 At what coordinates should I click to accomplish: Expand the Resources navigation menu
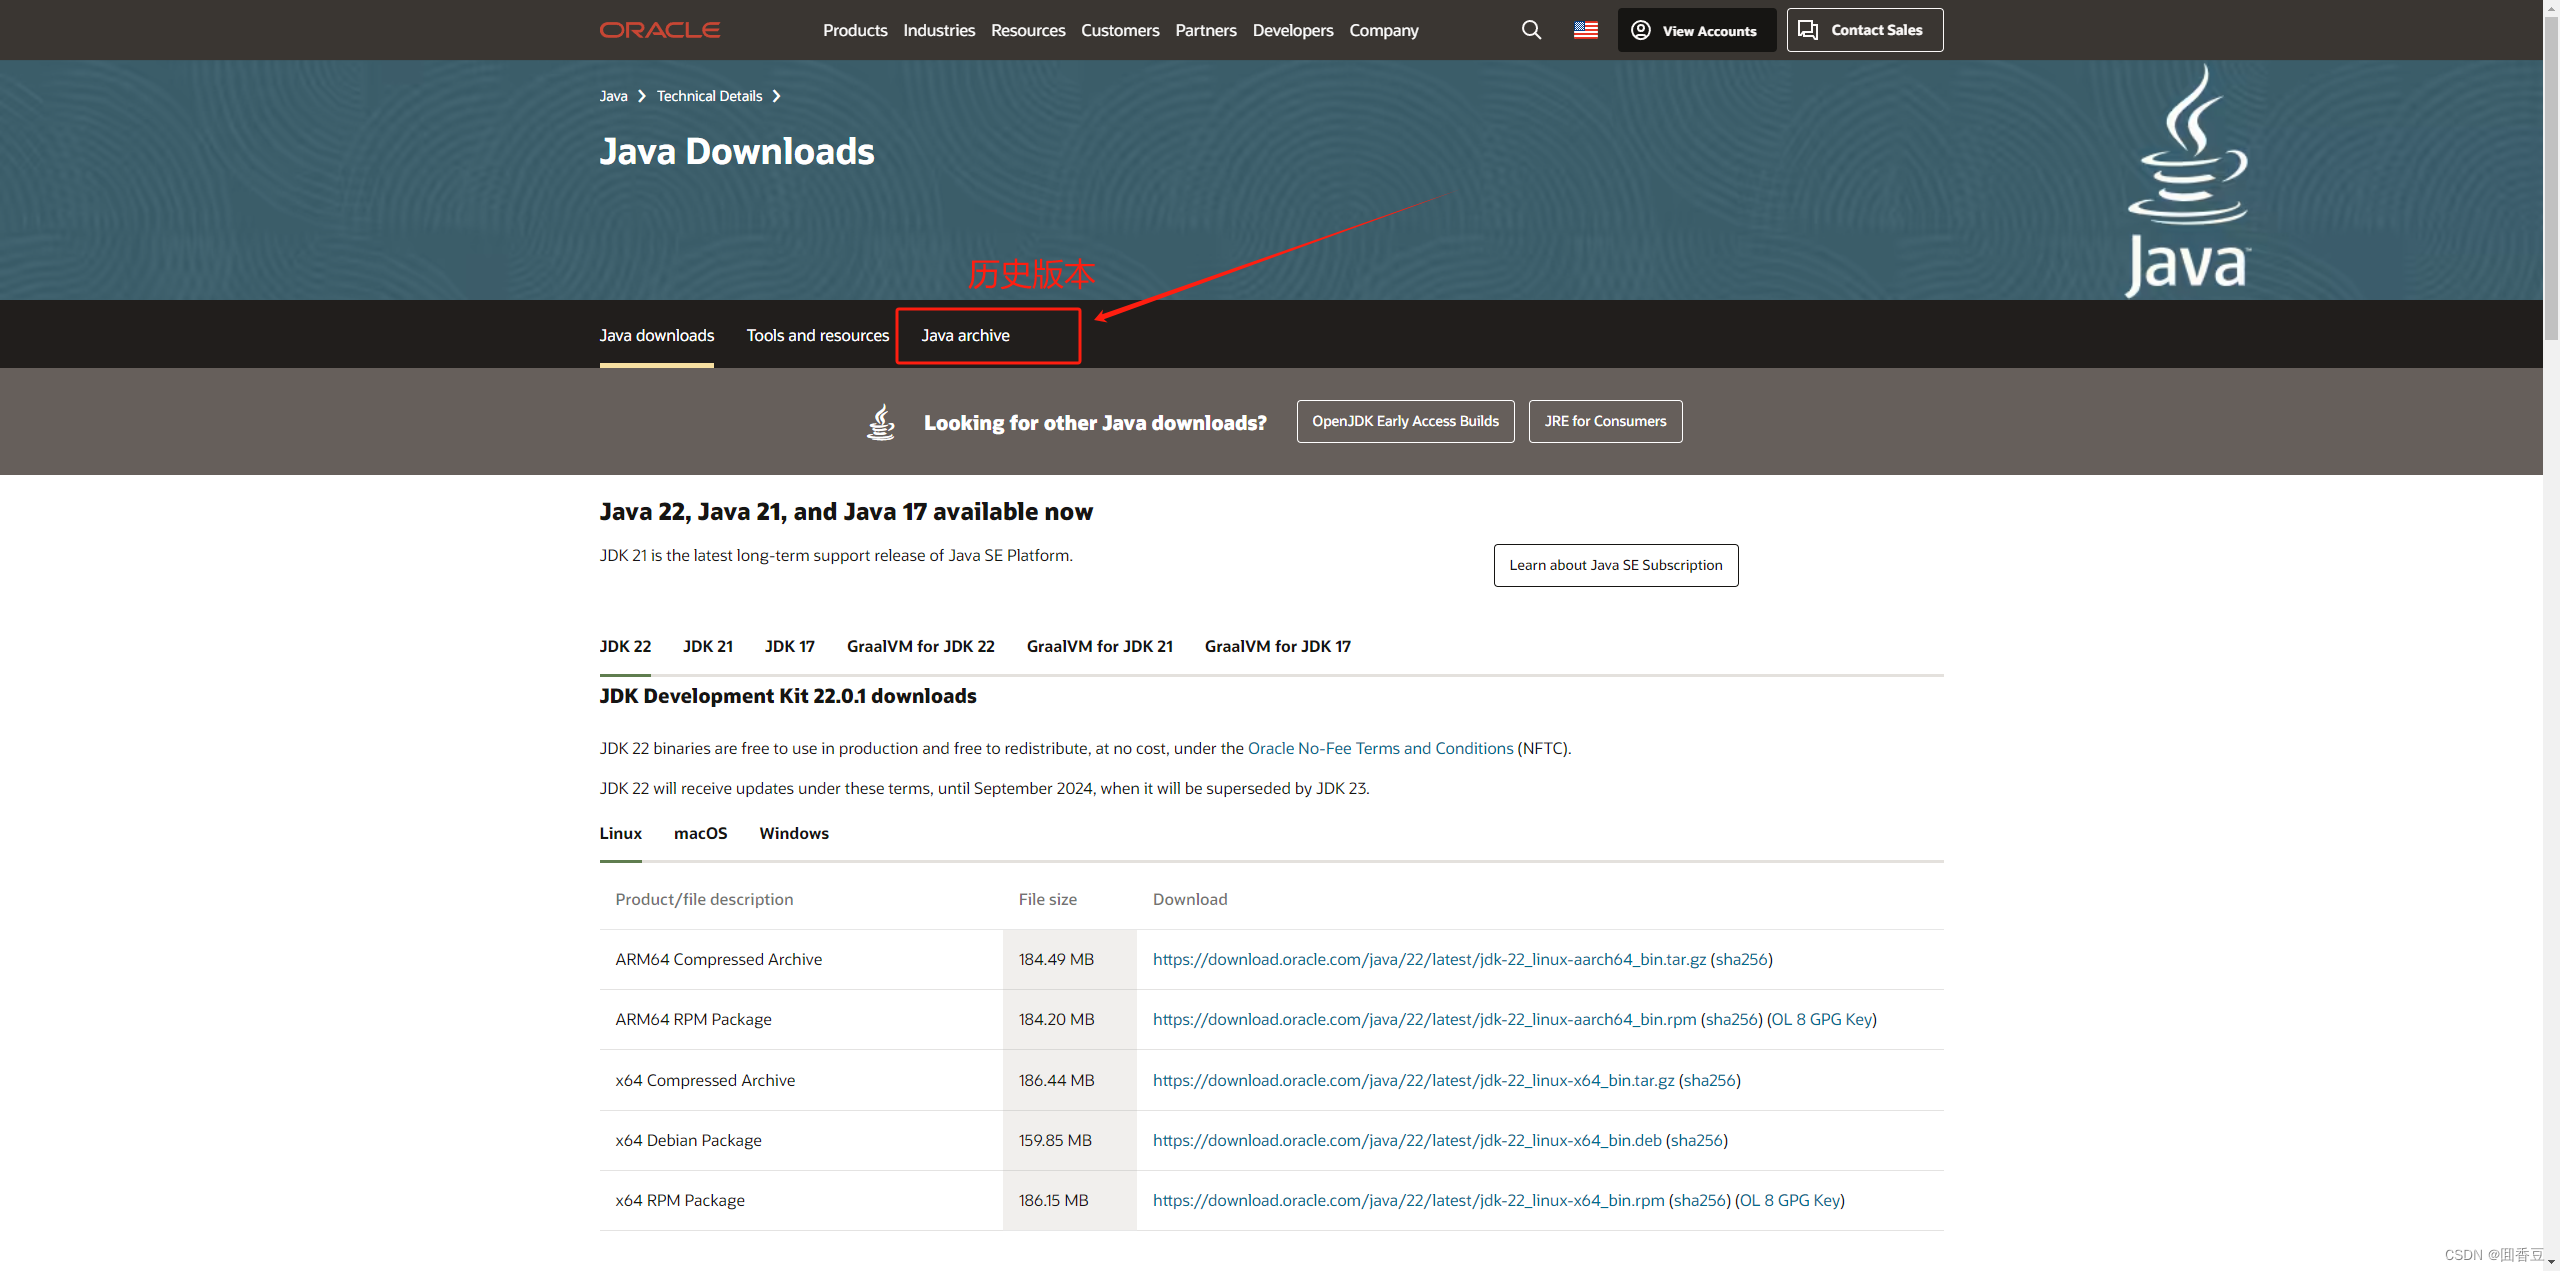coord(1027,30)
